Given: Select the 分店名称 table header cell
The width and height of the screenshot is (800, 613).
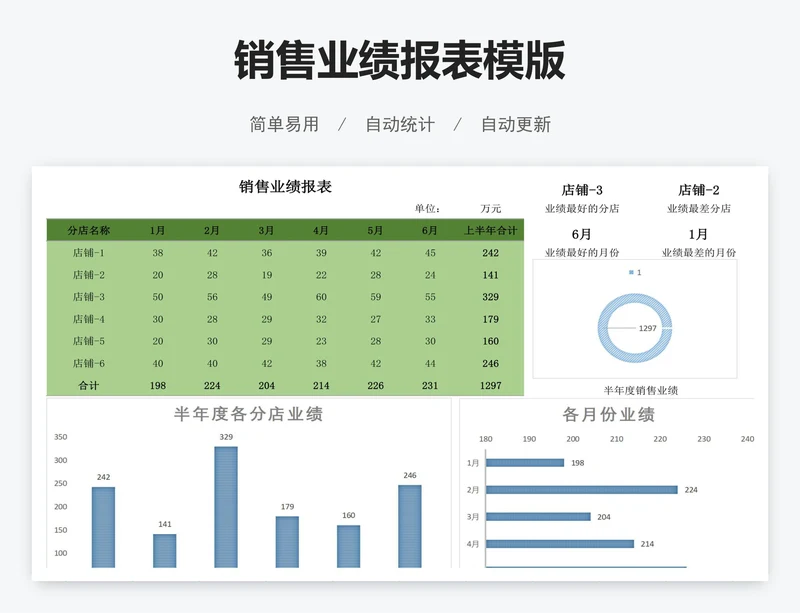Looking at the screenshot, I should point(89,230).
